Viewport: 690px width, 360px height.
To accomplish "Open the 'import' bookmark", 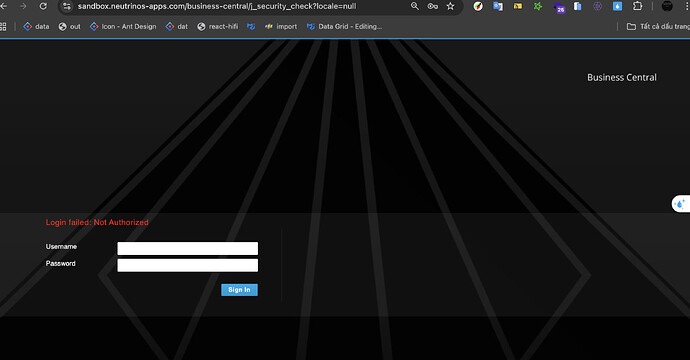I will [x=280, y=27].
